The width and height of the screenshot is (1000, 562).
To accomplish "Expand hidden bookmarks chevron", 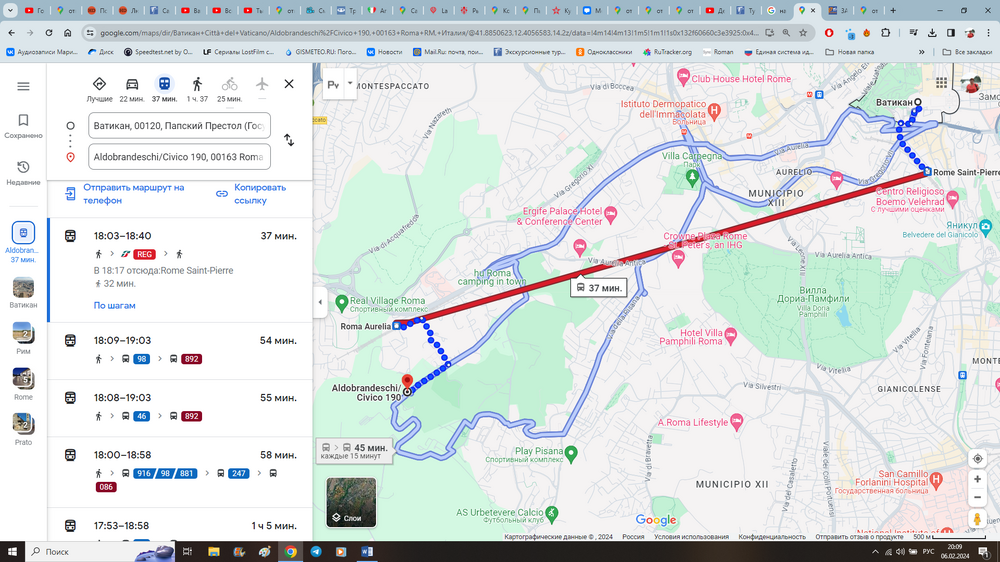I will coord(922,52).
